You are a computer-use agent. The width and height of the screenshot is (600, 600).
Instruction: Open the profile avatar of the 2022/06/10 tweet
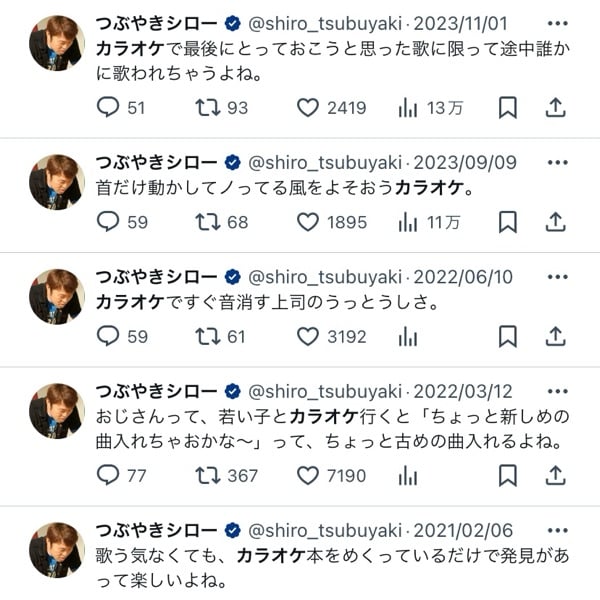pos(56,296)
